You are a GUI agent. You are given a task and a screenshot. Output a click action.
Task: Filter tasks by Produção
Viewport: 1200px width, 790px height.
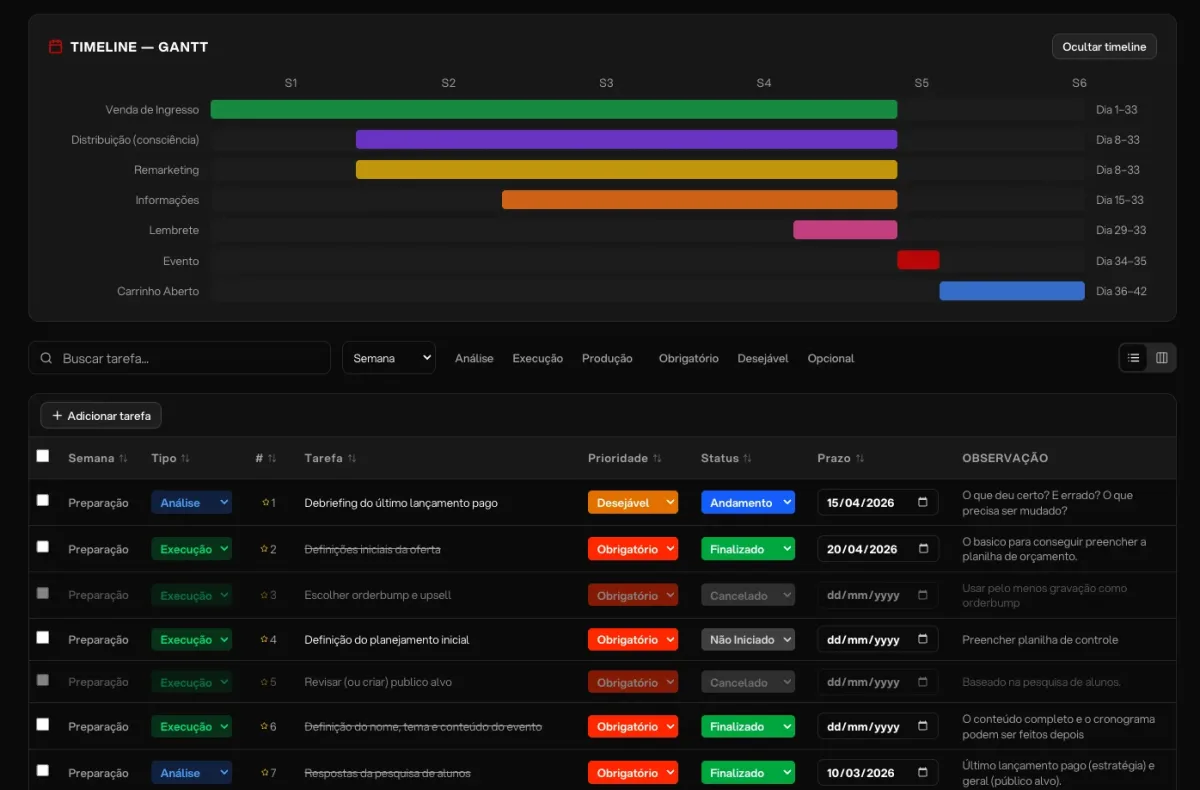tap(607, 358)
